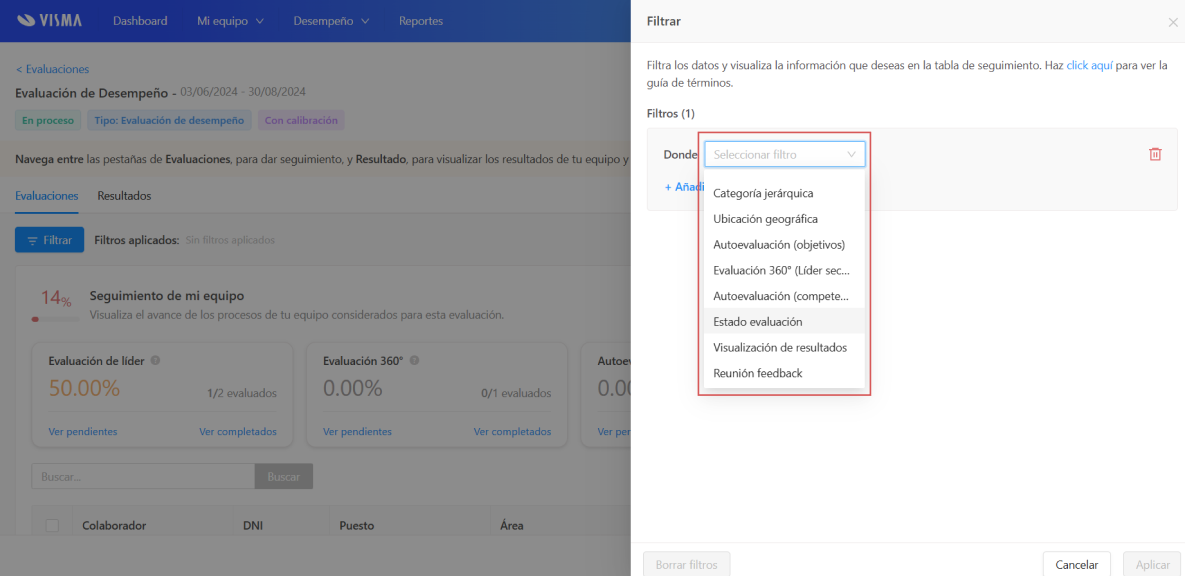Image resolution: width=1185 pixels, height=576 pixels.
Task: Click the Visma logo in header
Action: tap(50, 20)
